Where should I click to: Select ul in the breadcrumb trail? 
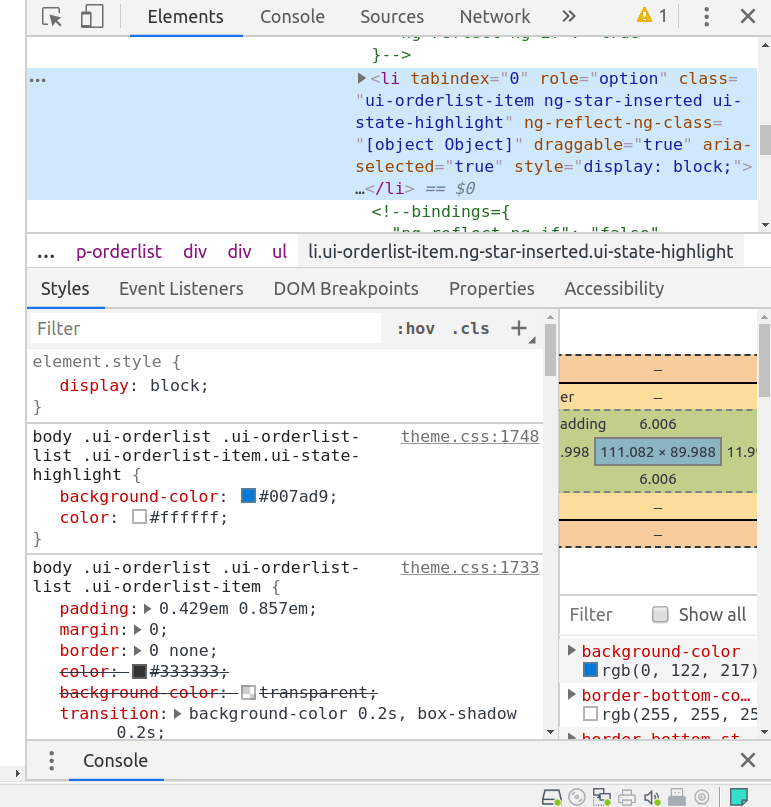click(x=279, y=252)
